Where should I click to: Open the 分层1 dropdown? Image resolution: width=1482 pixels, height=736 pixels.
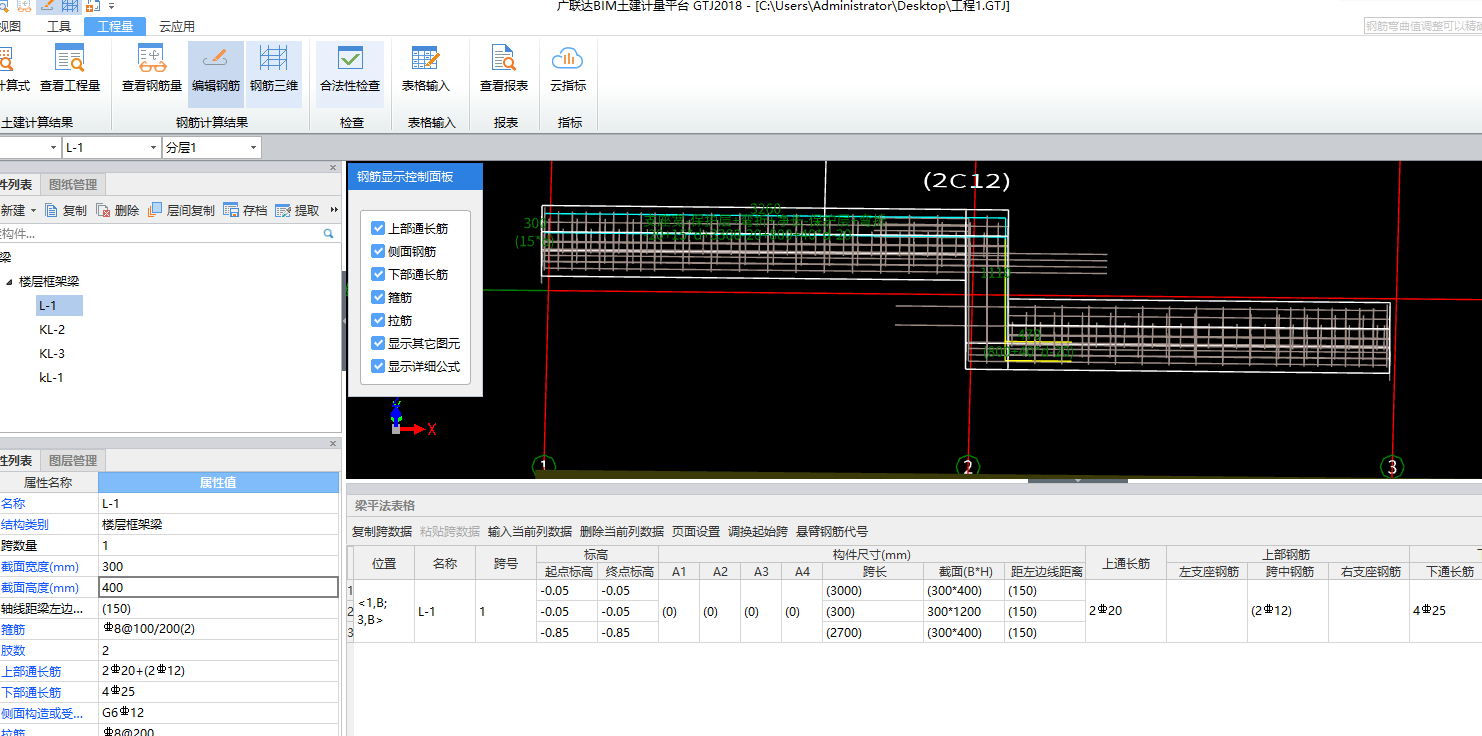[x=254, y=148]
